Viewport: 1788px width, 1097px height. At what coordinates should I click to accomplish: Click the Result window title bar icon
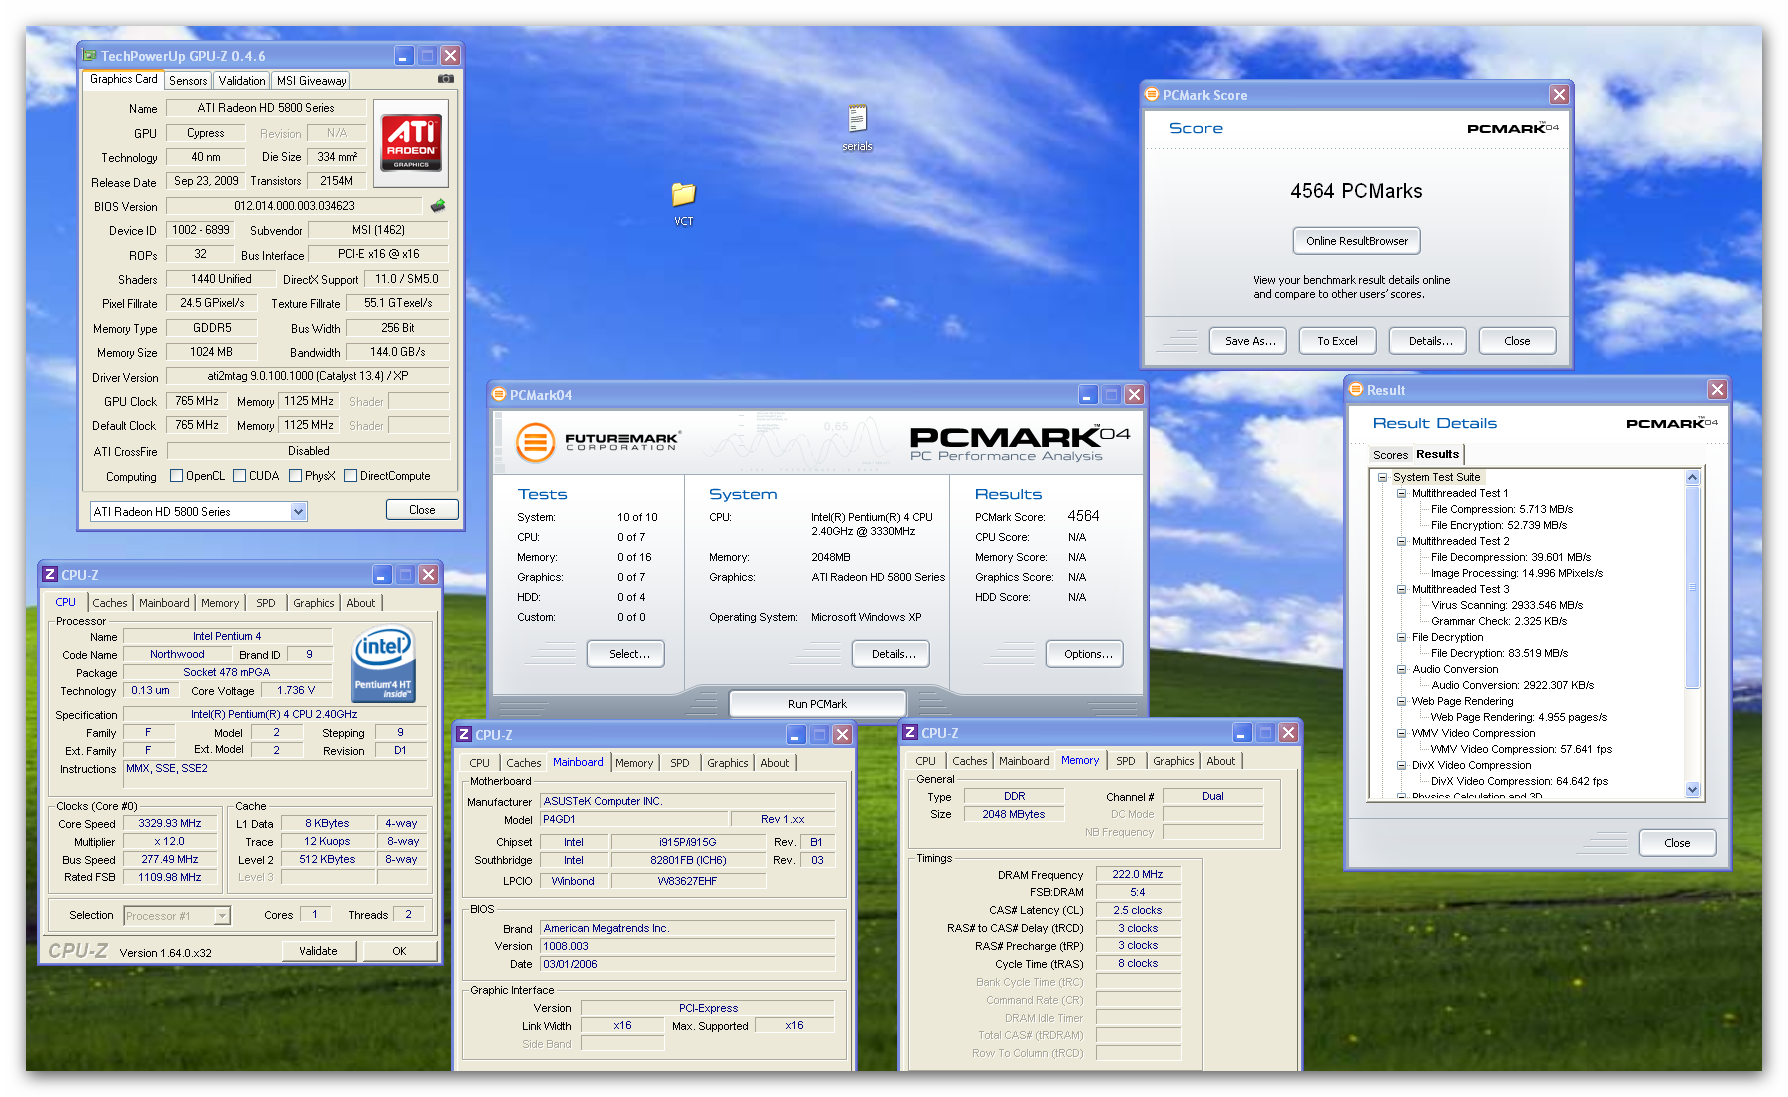1356,390
